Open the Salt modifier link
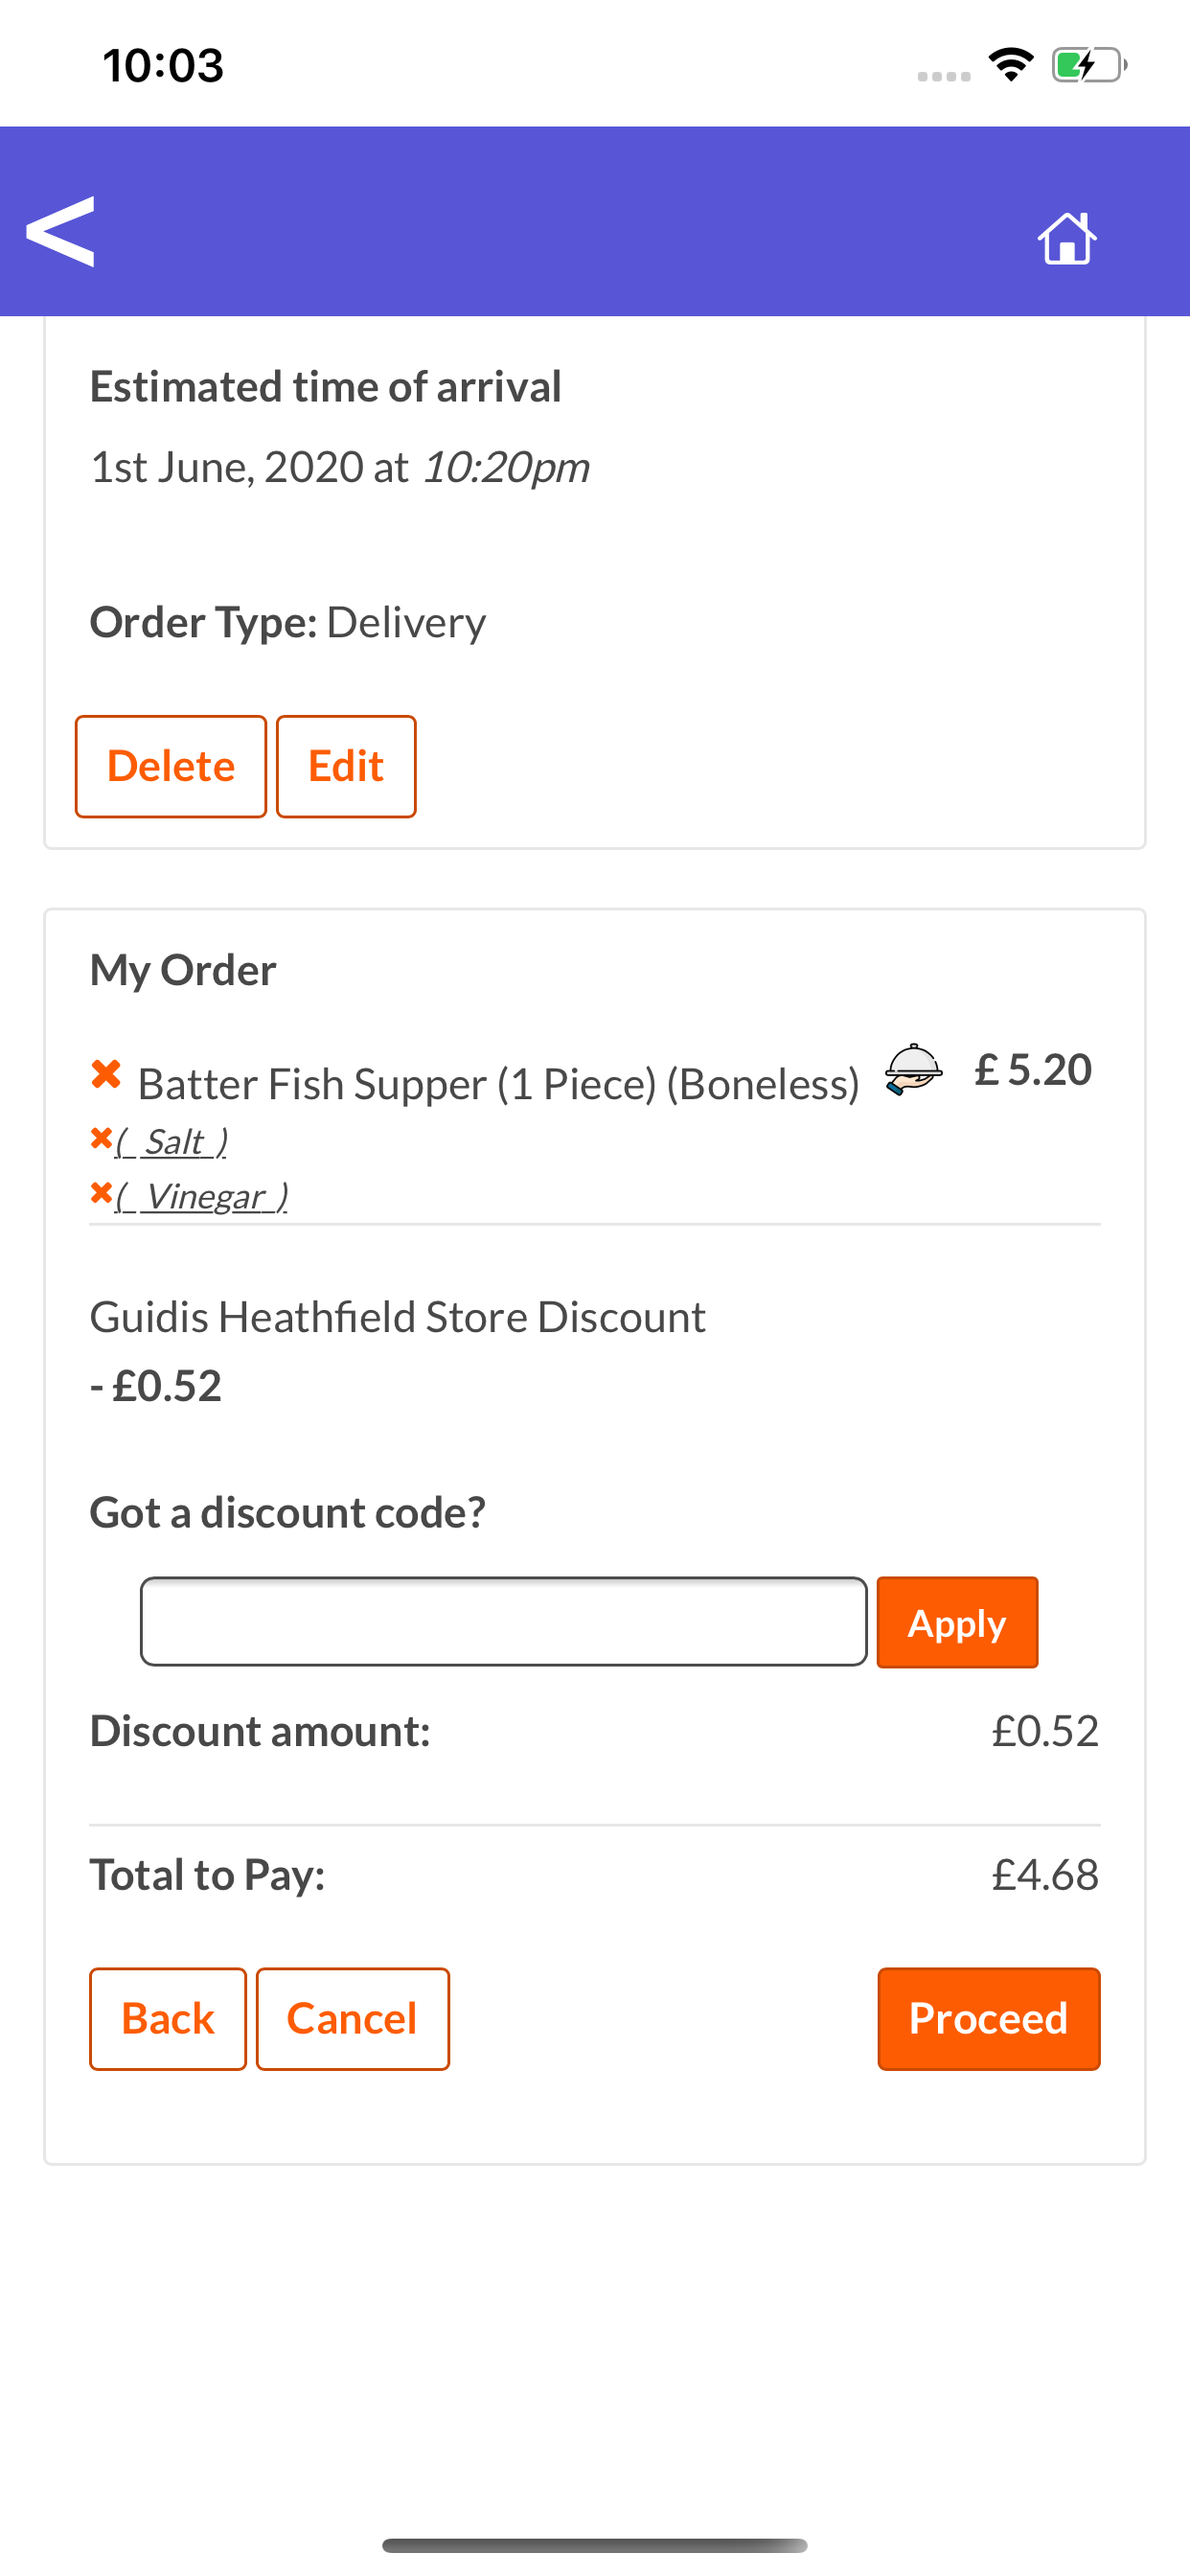Image resolution: width=1190 pixels, height=2576 pixels. pyautogui.click(x=173, y=1142)
